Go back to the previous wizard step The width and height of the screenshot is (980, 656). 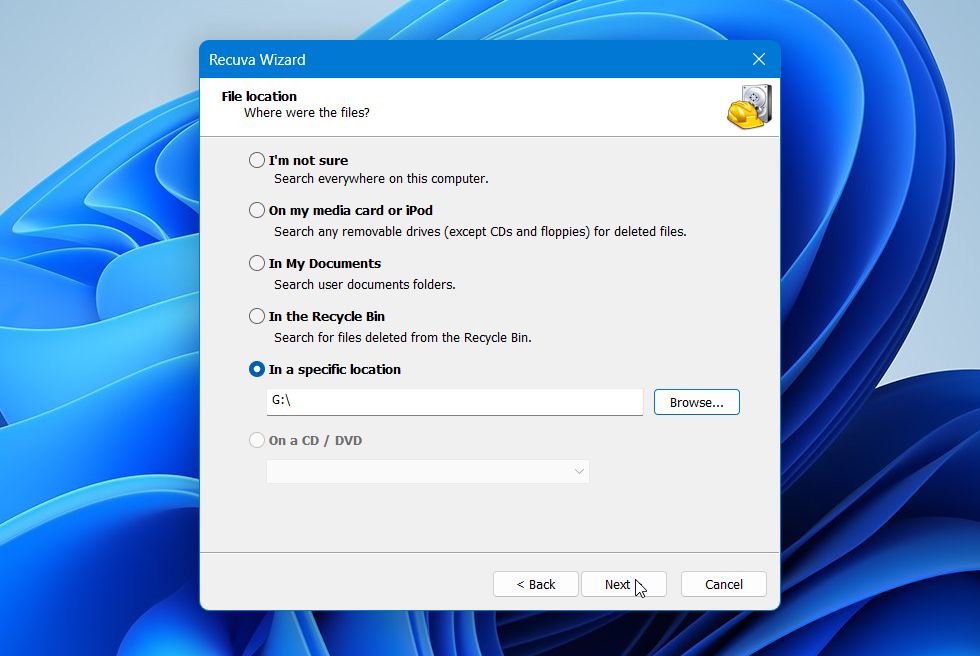(x=535, y=584)
